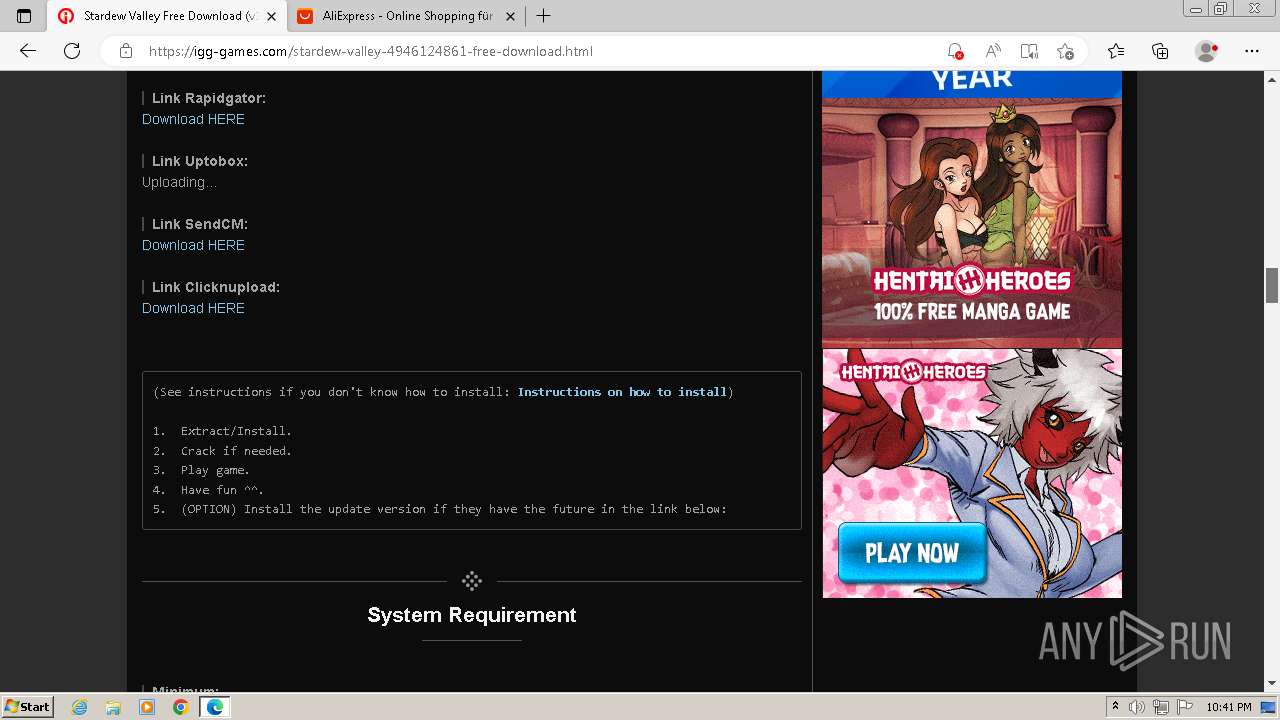Viewport: 1280px width, 720px height.
Task: Open Action Center flag icon
Action: (x=1184, y=707)
